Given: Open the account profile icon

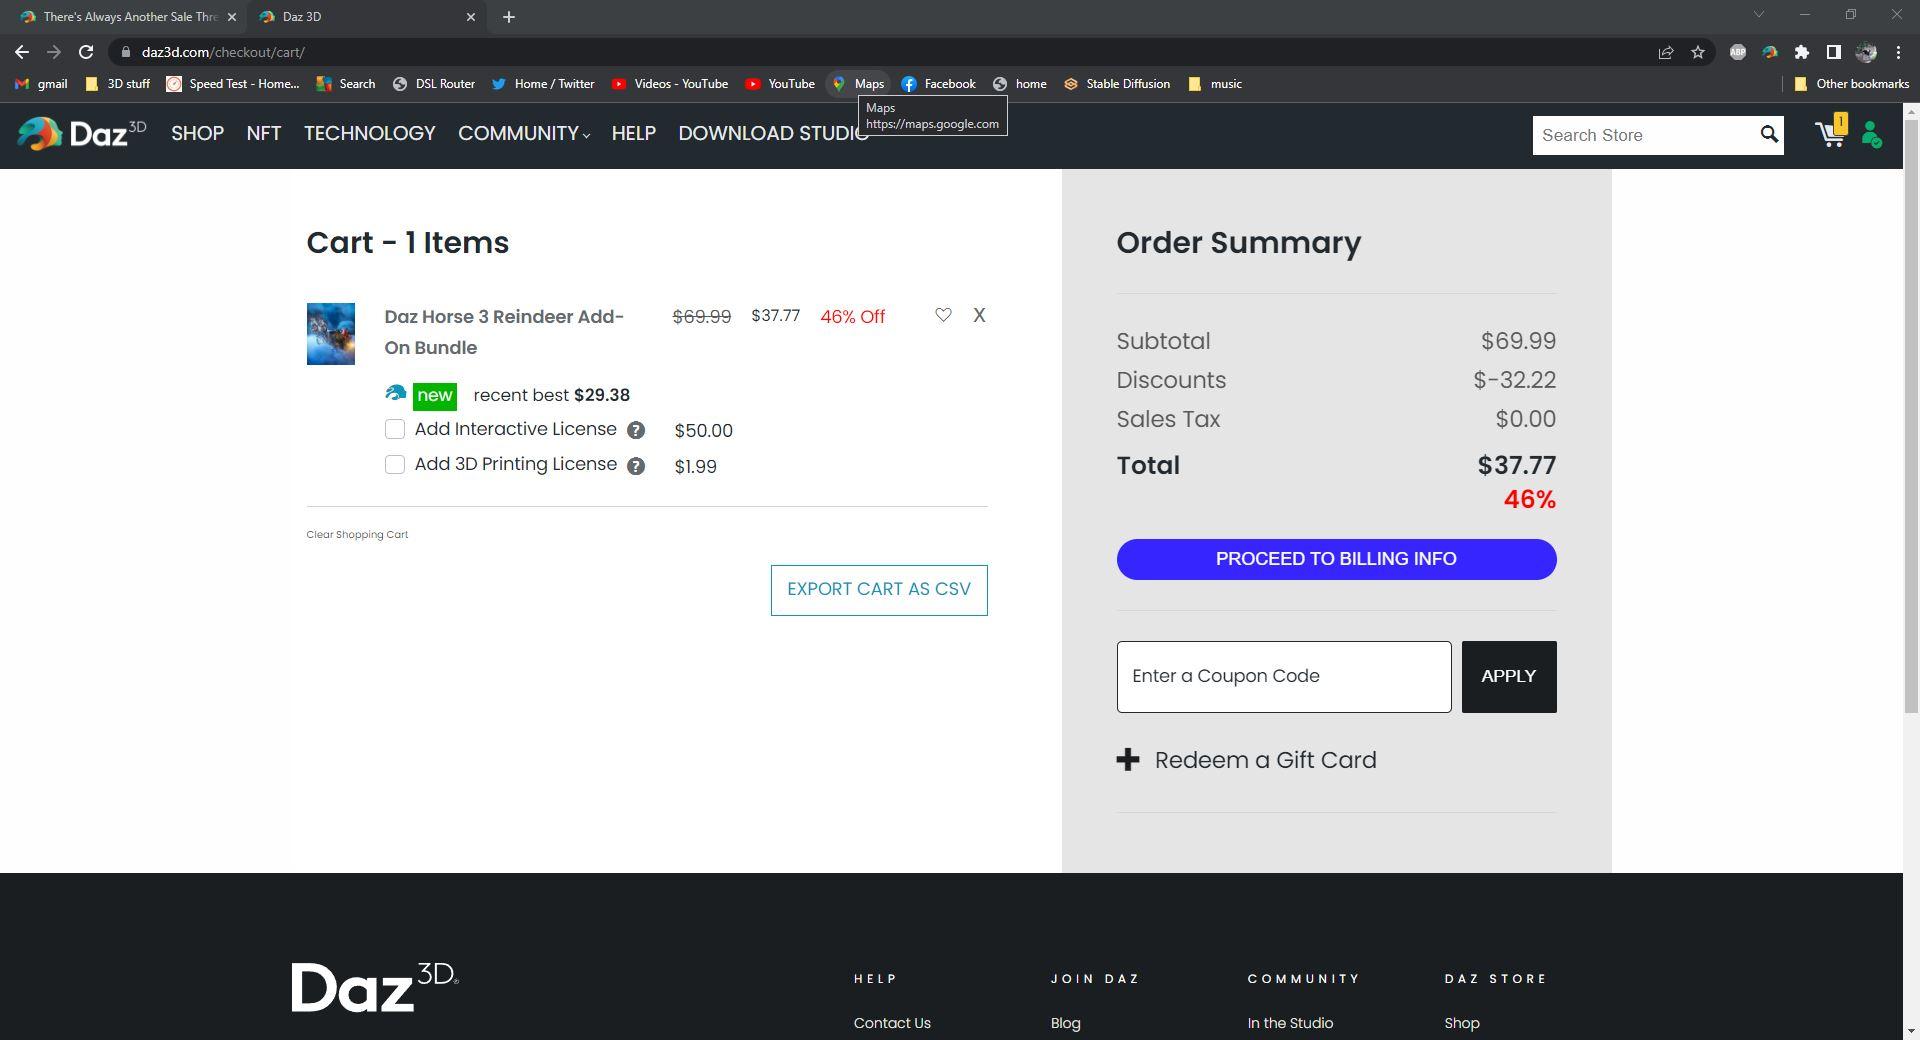Looking at the screenshot, I should coord(1872,135).
